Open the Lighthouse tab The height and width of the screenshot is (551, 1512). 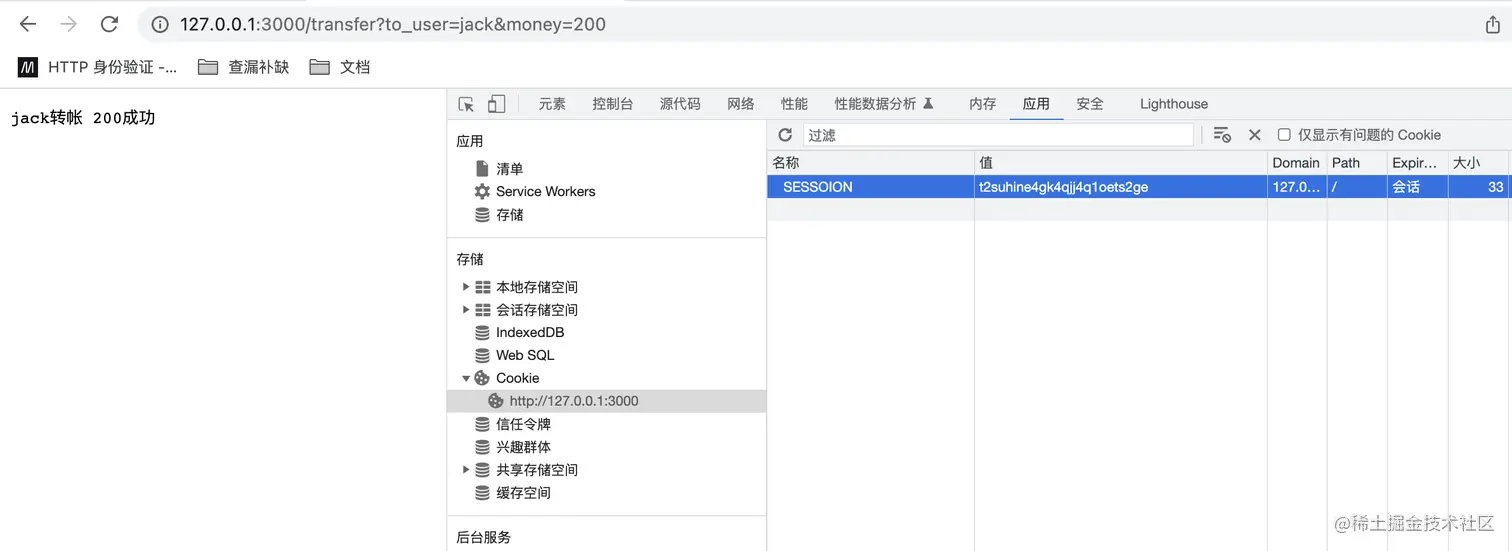click(1174, 104)
